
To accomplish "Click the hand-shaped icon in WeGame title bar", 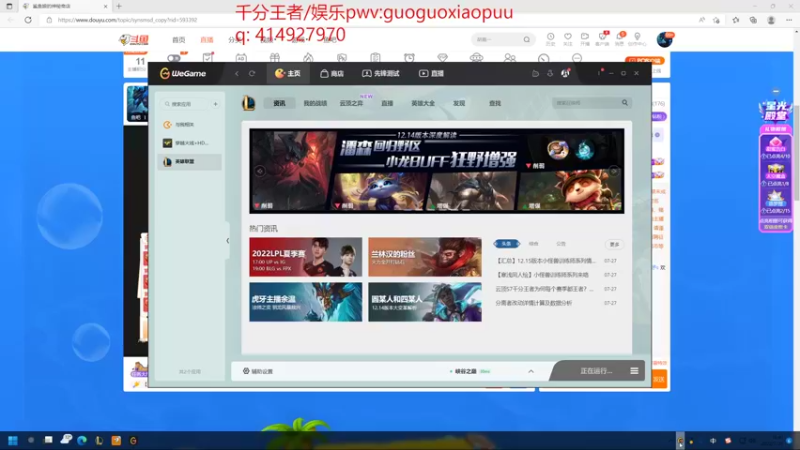I will click(550, 73).
